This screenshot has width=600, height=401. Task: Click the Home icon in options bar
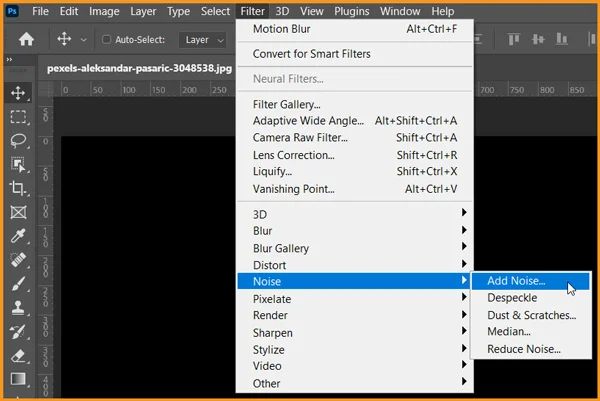tap(27, 40)
